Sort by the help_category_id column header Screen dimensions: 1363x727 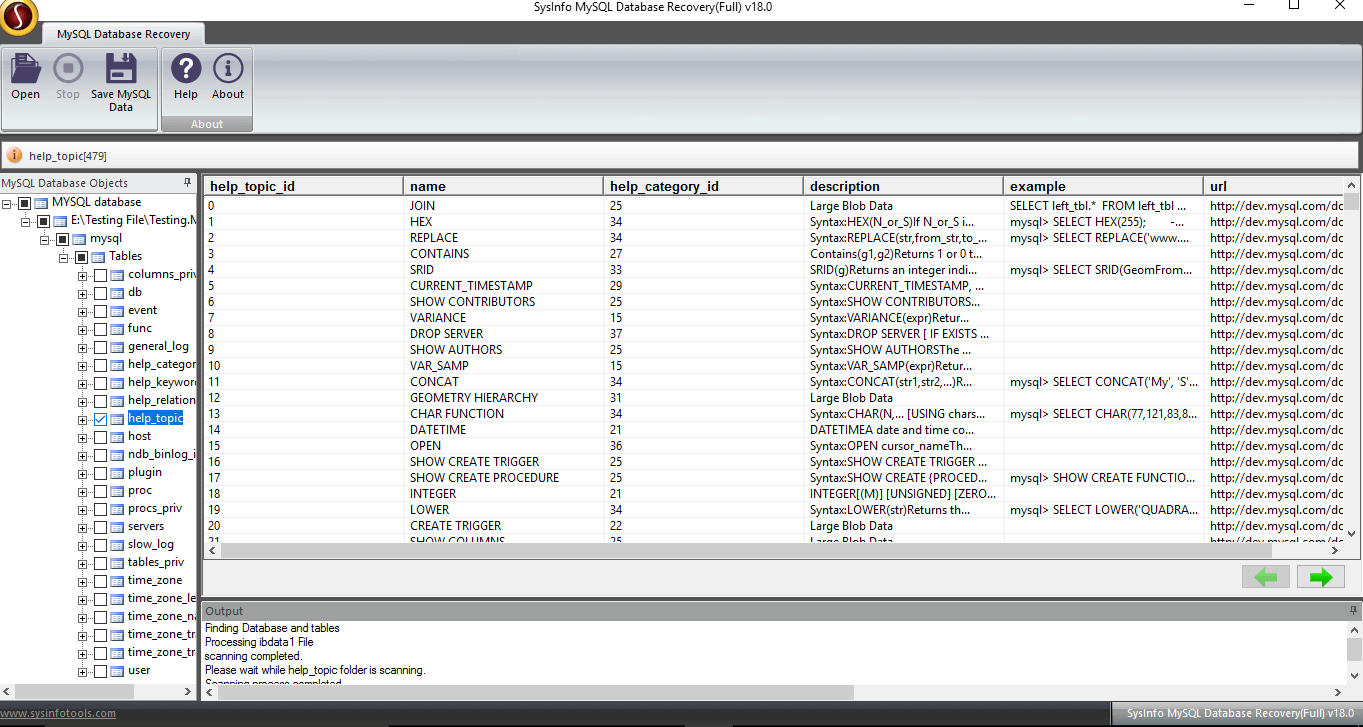pyautogui.click(x=664, y=186)
